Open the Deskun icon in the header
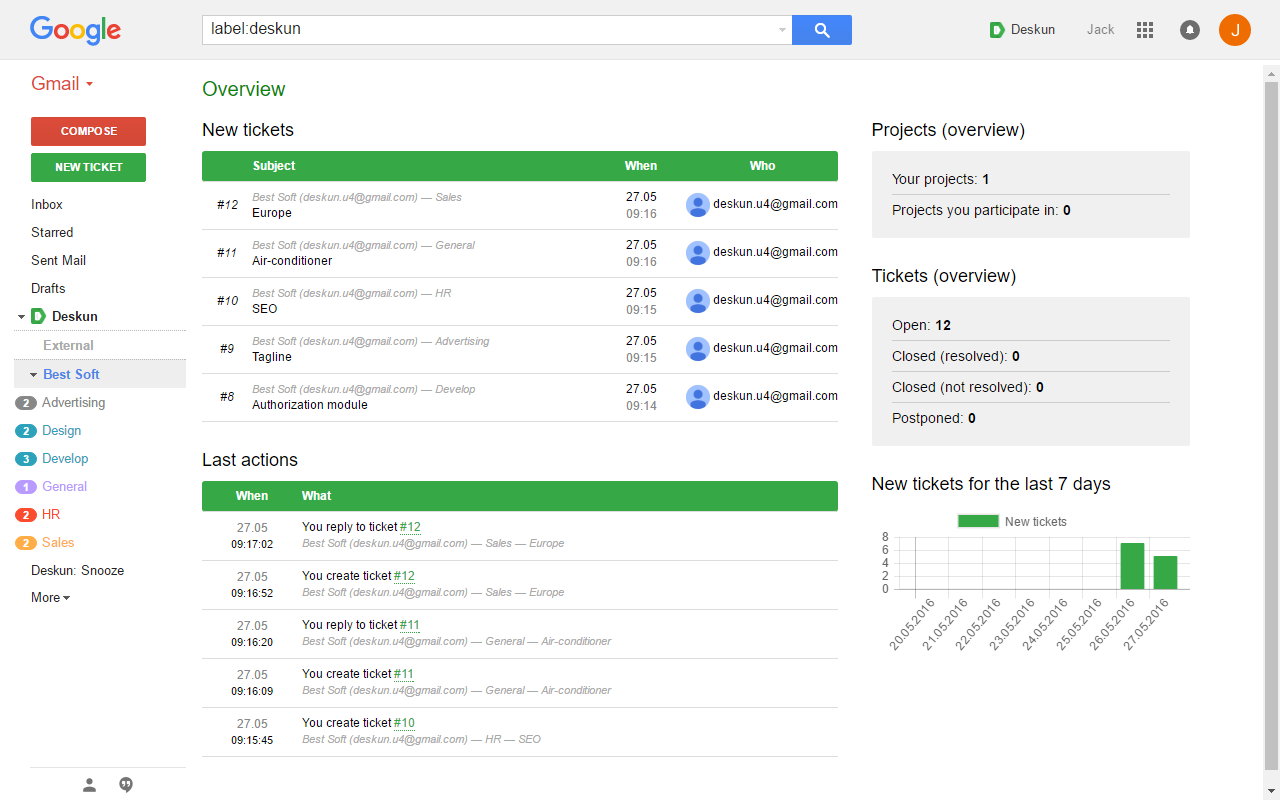Screen dimensions: 1280x800 pos(996,30)
